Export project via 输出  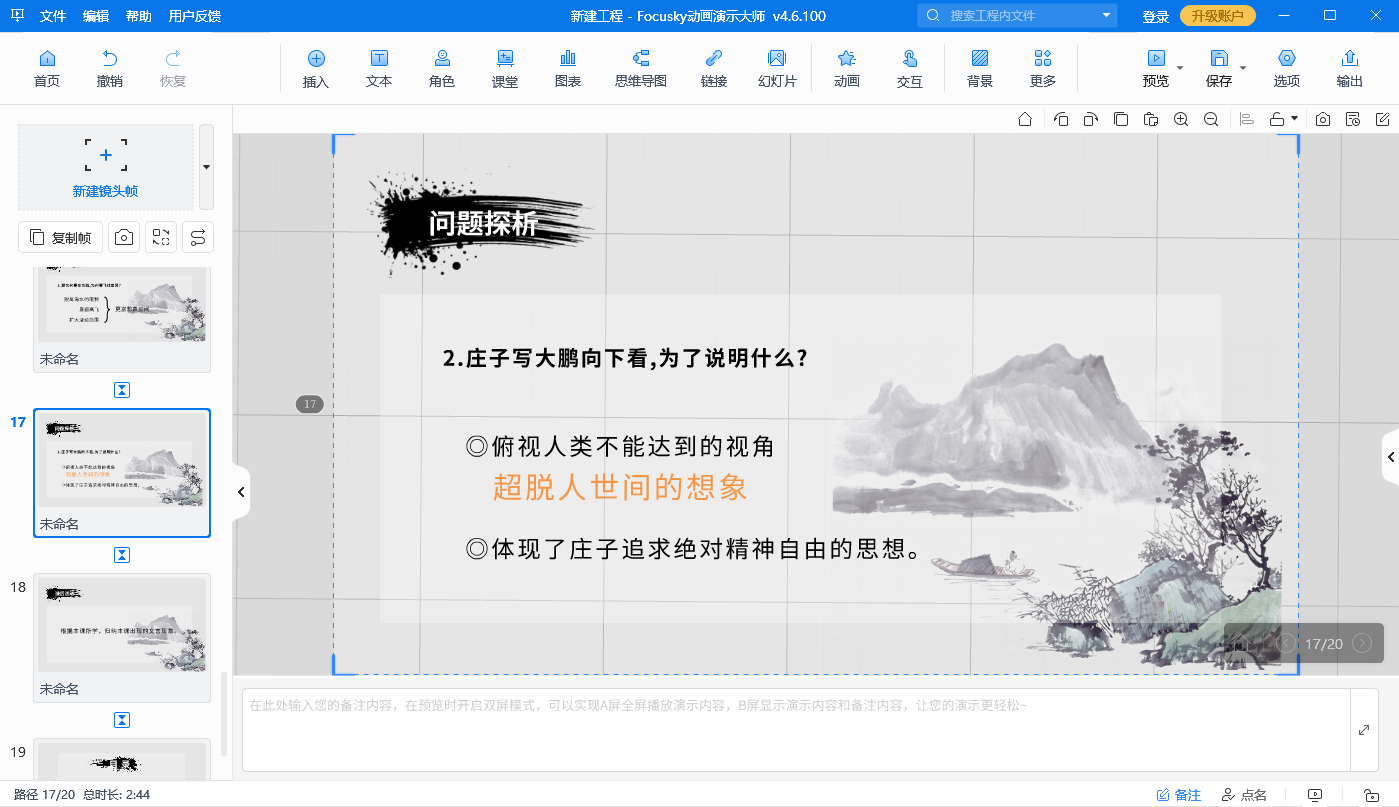click(x=1350, y=69)
